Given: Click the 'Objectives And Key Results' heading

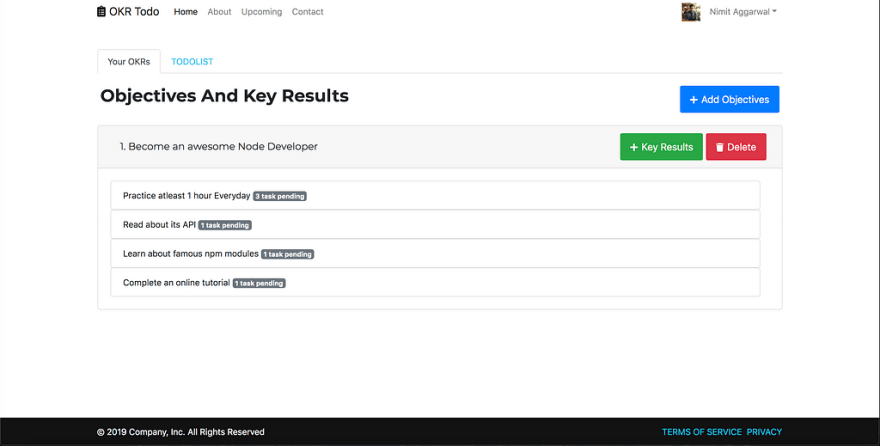Looking at the screenshot, I should click(224, 96).
